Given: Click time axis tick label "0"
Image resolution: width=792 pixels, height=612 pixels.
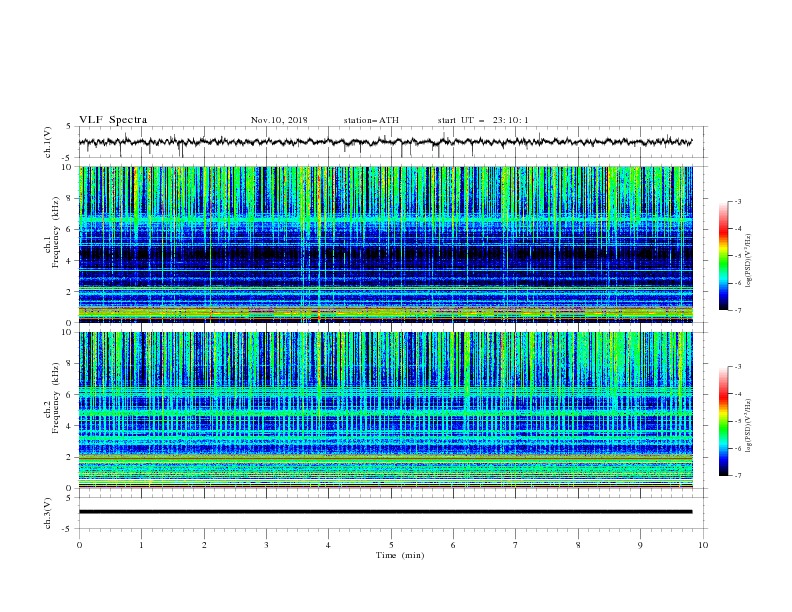Looking at the screenshot, I should click(79, 545).
